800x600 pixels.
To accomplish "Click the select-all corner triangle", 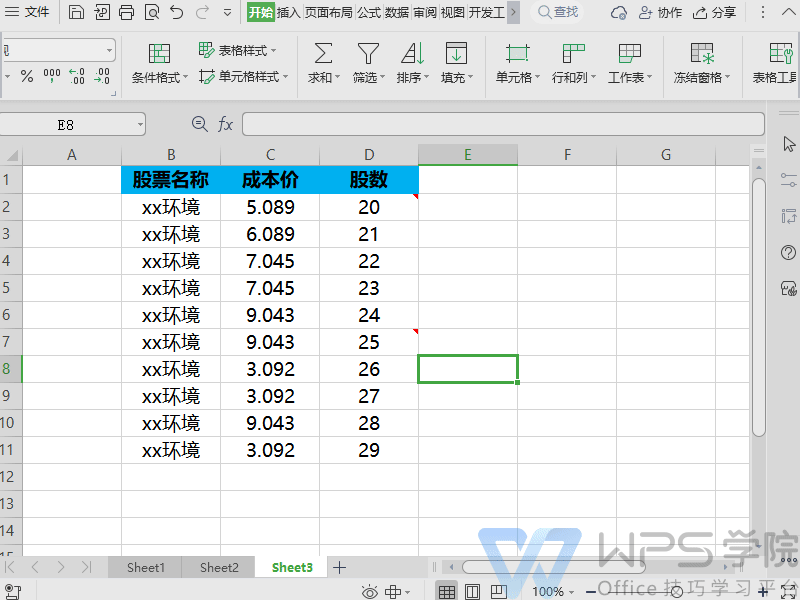I will pyautogui.click(x=11, y=155).
